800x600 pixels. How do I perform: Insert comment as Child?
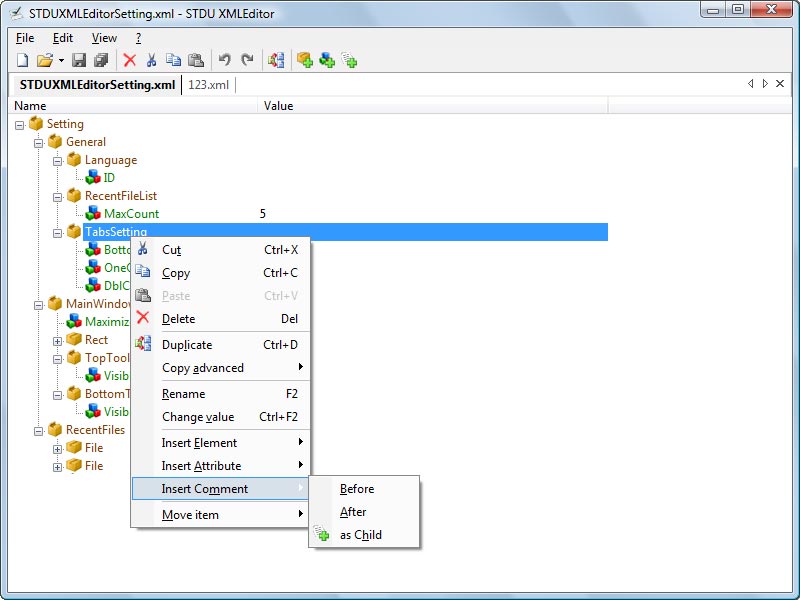[364, 535]
